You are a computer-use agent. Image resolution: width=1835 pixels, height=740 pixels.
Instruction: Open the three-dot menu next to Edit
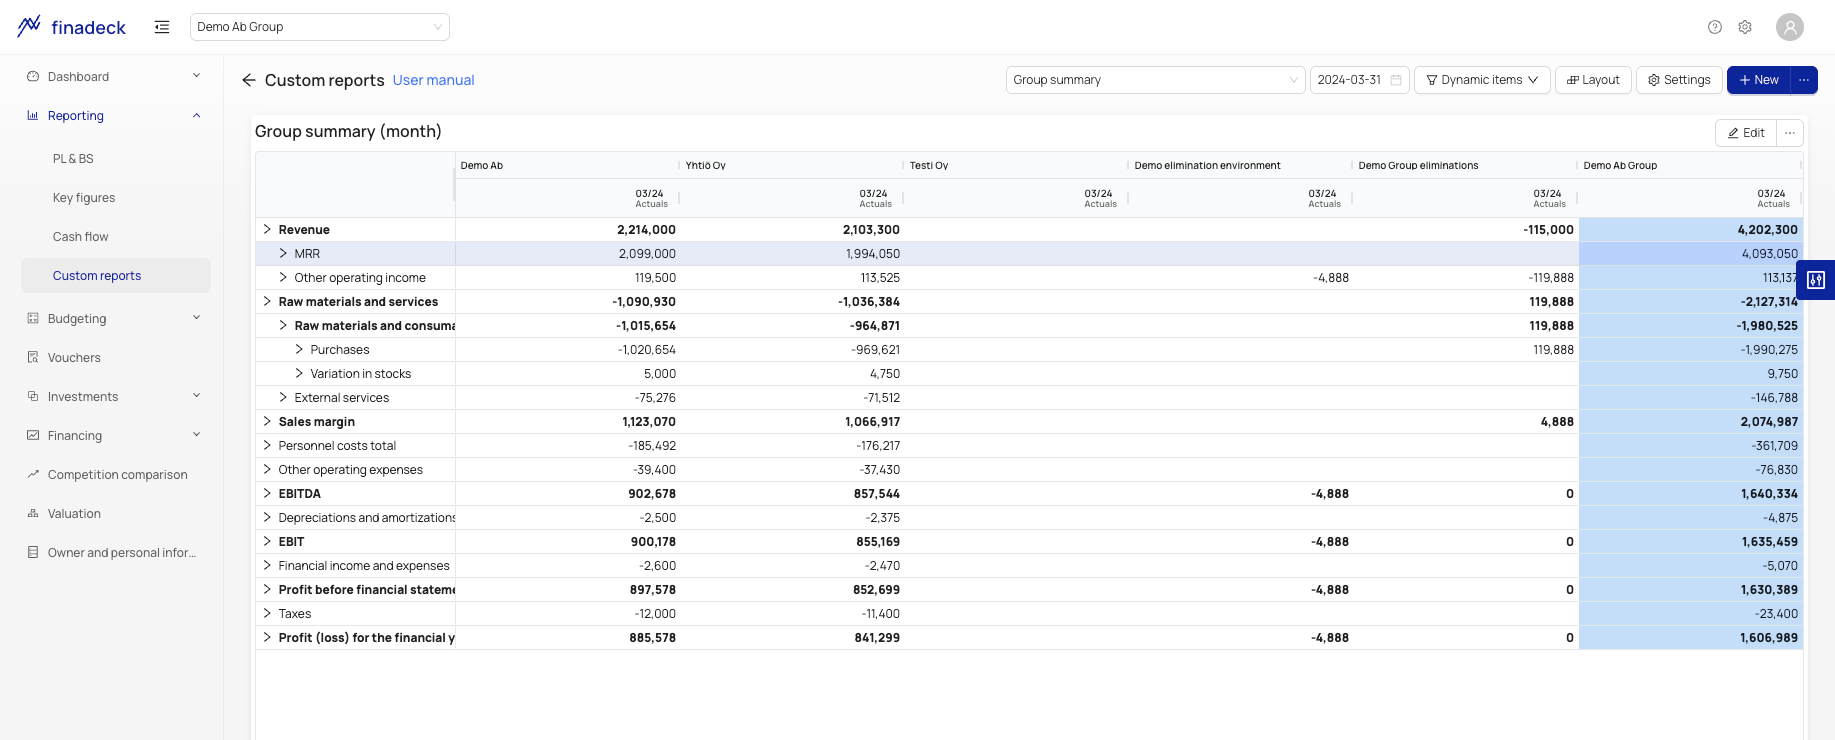click(x=1790, y=133)
